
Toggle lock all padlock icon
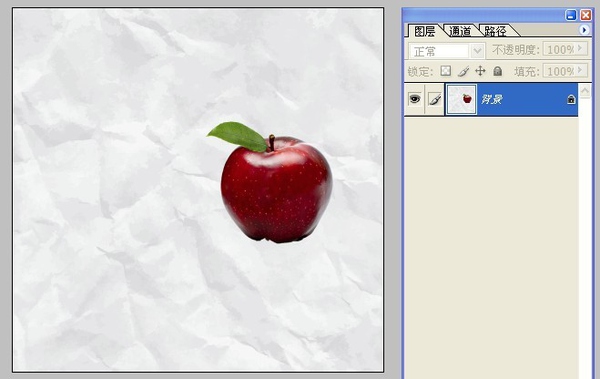tap(497, 71)
